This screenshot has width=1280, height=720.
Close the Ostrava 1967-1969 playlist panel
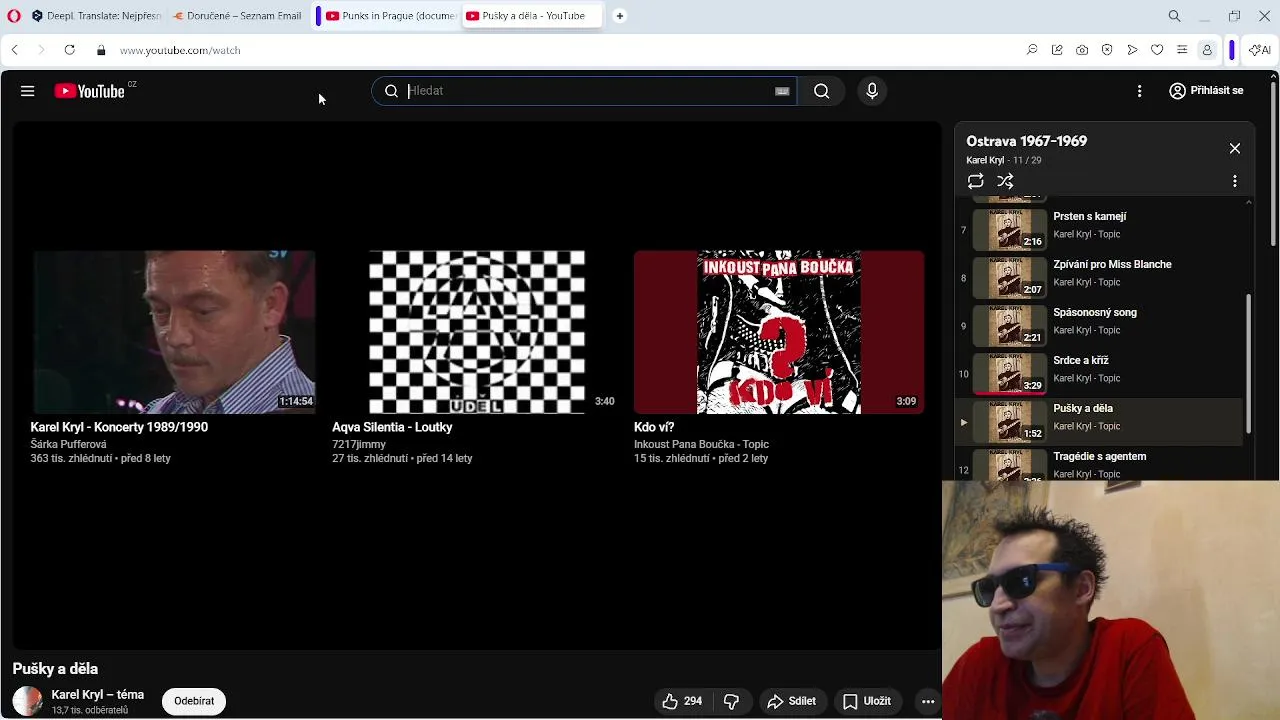(1235, 149)
